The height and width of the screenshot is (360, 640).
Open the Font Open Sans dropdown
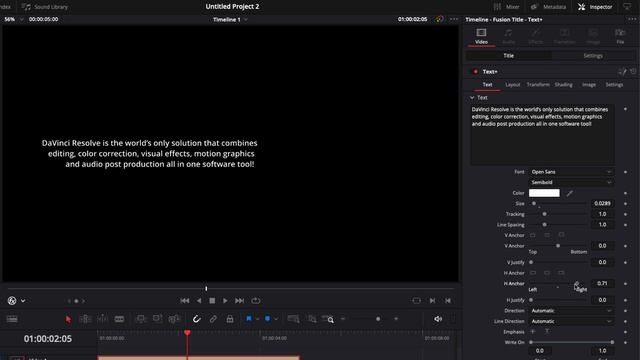click(x=571, y=172)
